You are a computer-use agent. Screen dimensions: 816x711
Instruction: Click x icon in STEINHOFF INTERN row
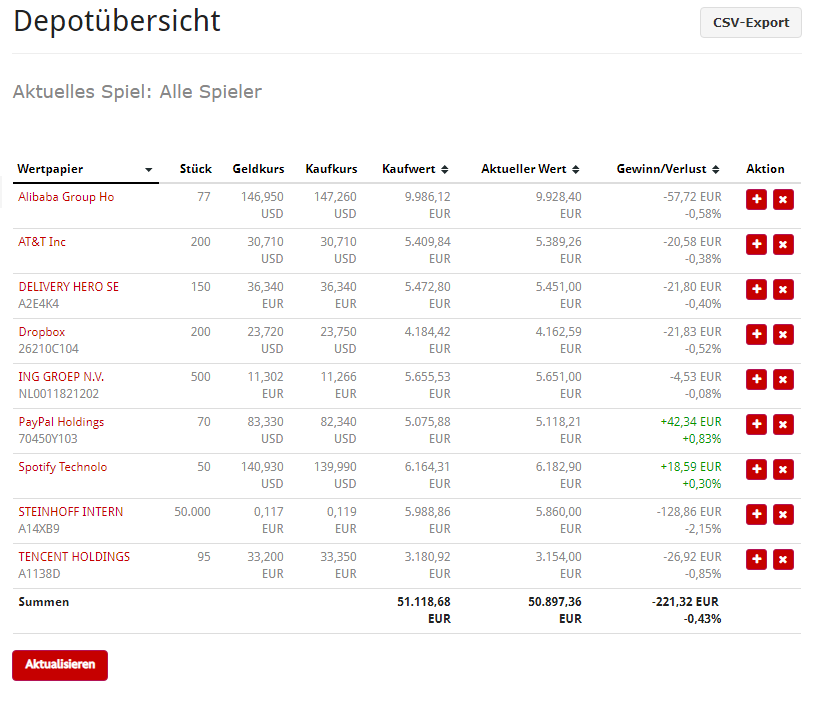[783, 515]
